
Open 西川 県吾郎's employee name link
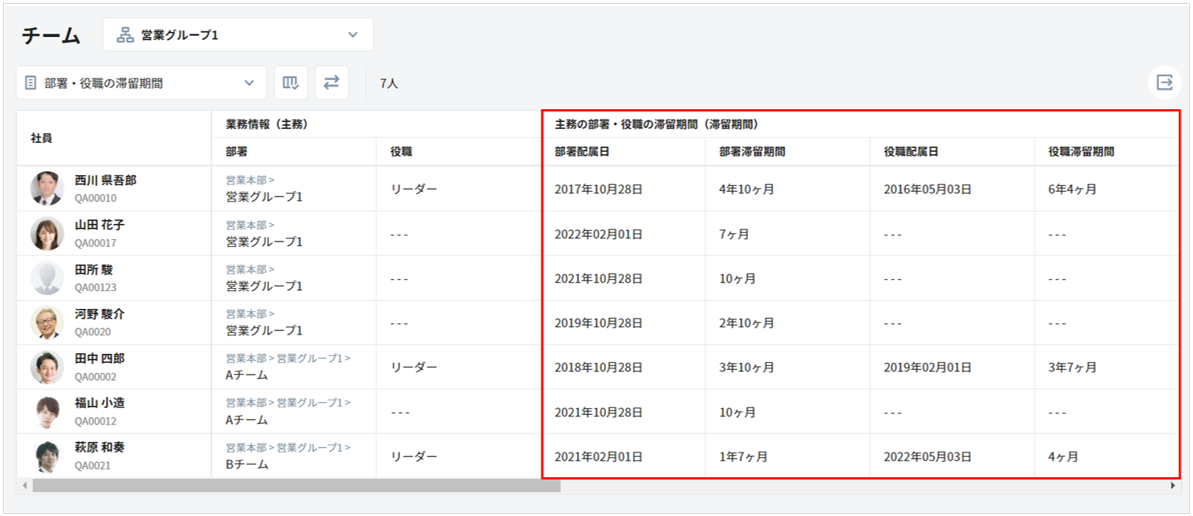pos(105,180)
